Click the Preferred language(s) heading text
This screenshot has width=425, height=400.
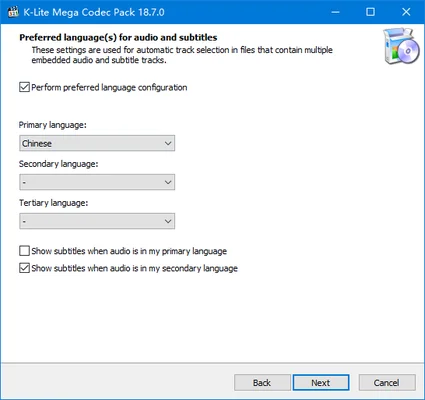[118, 37]
